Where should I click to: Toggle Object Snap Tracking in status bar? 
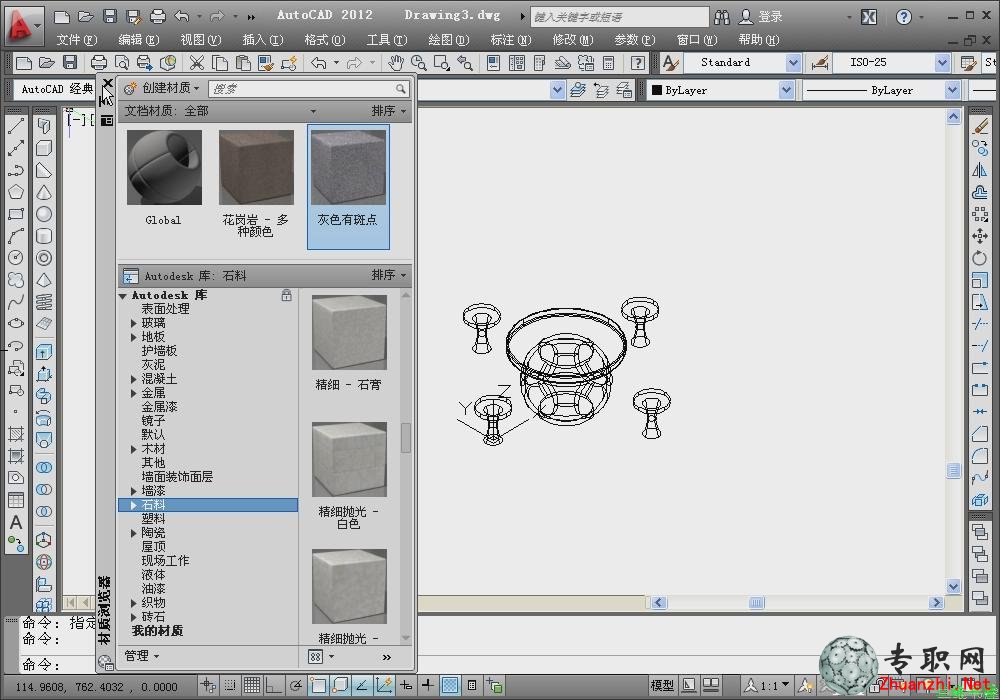[362, 685]
